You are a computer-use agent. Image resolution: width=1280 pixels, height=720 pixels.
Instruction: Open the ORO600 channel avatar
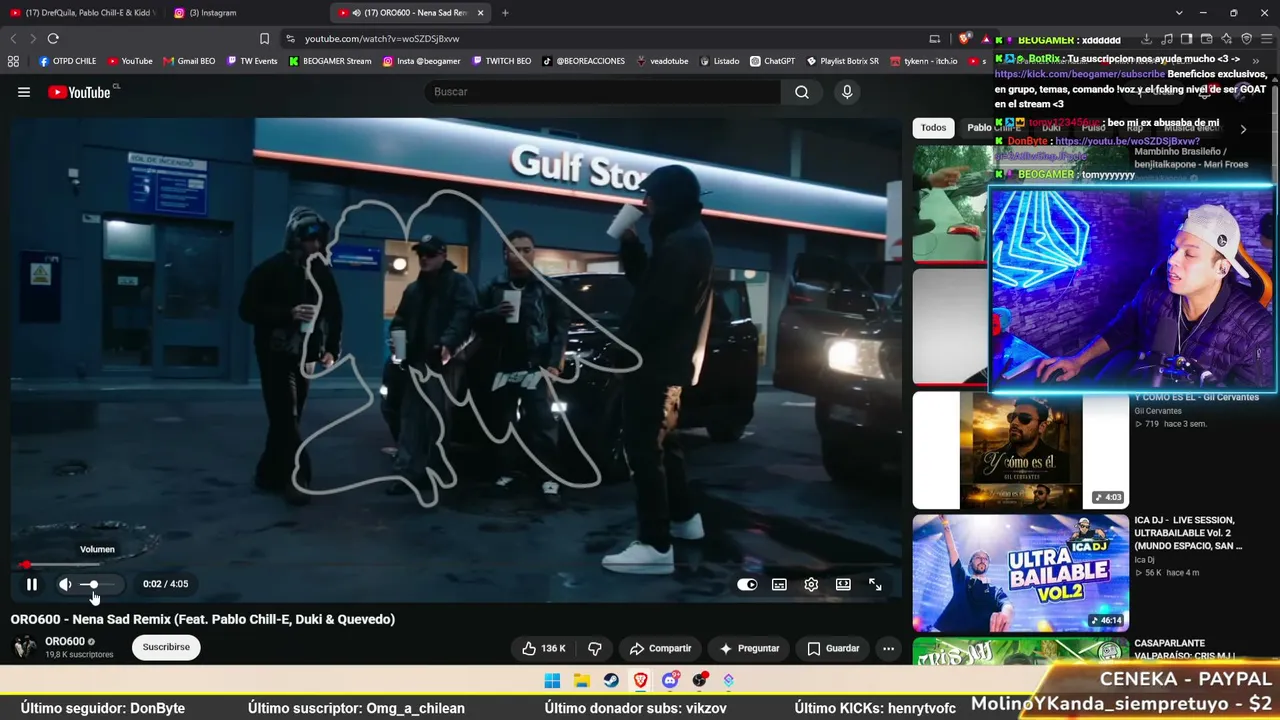24,647
